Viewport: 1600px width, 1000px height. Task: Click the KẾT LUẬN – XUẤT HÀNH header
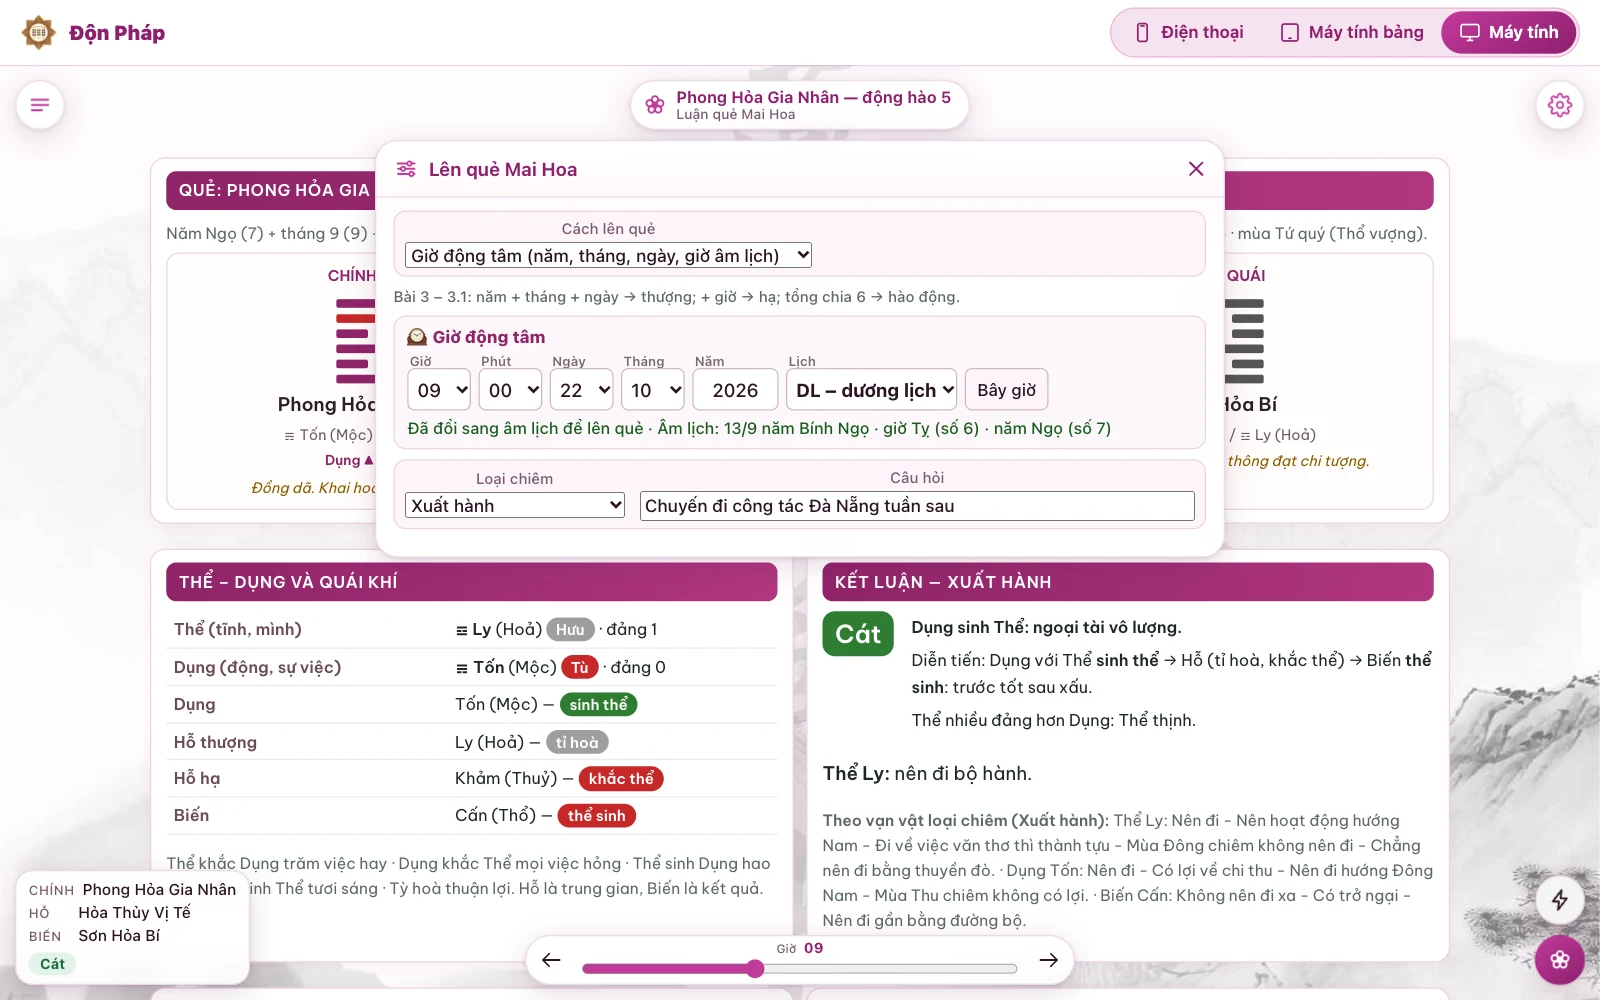(x=1128, y=582)
